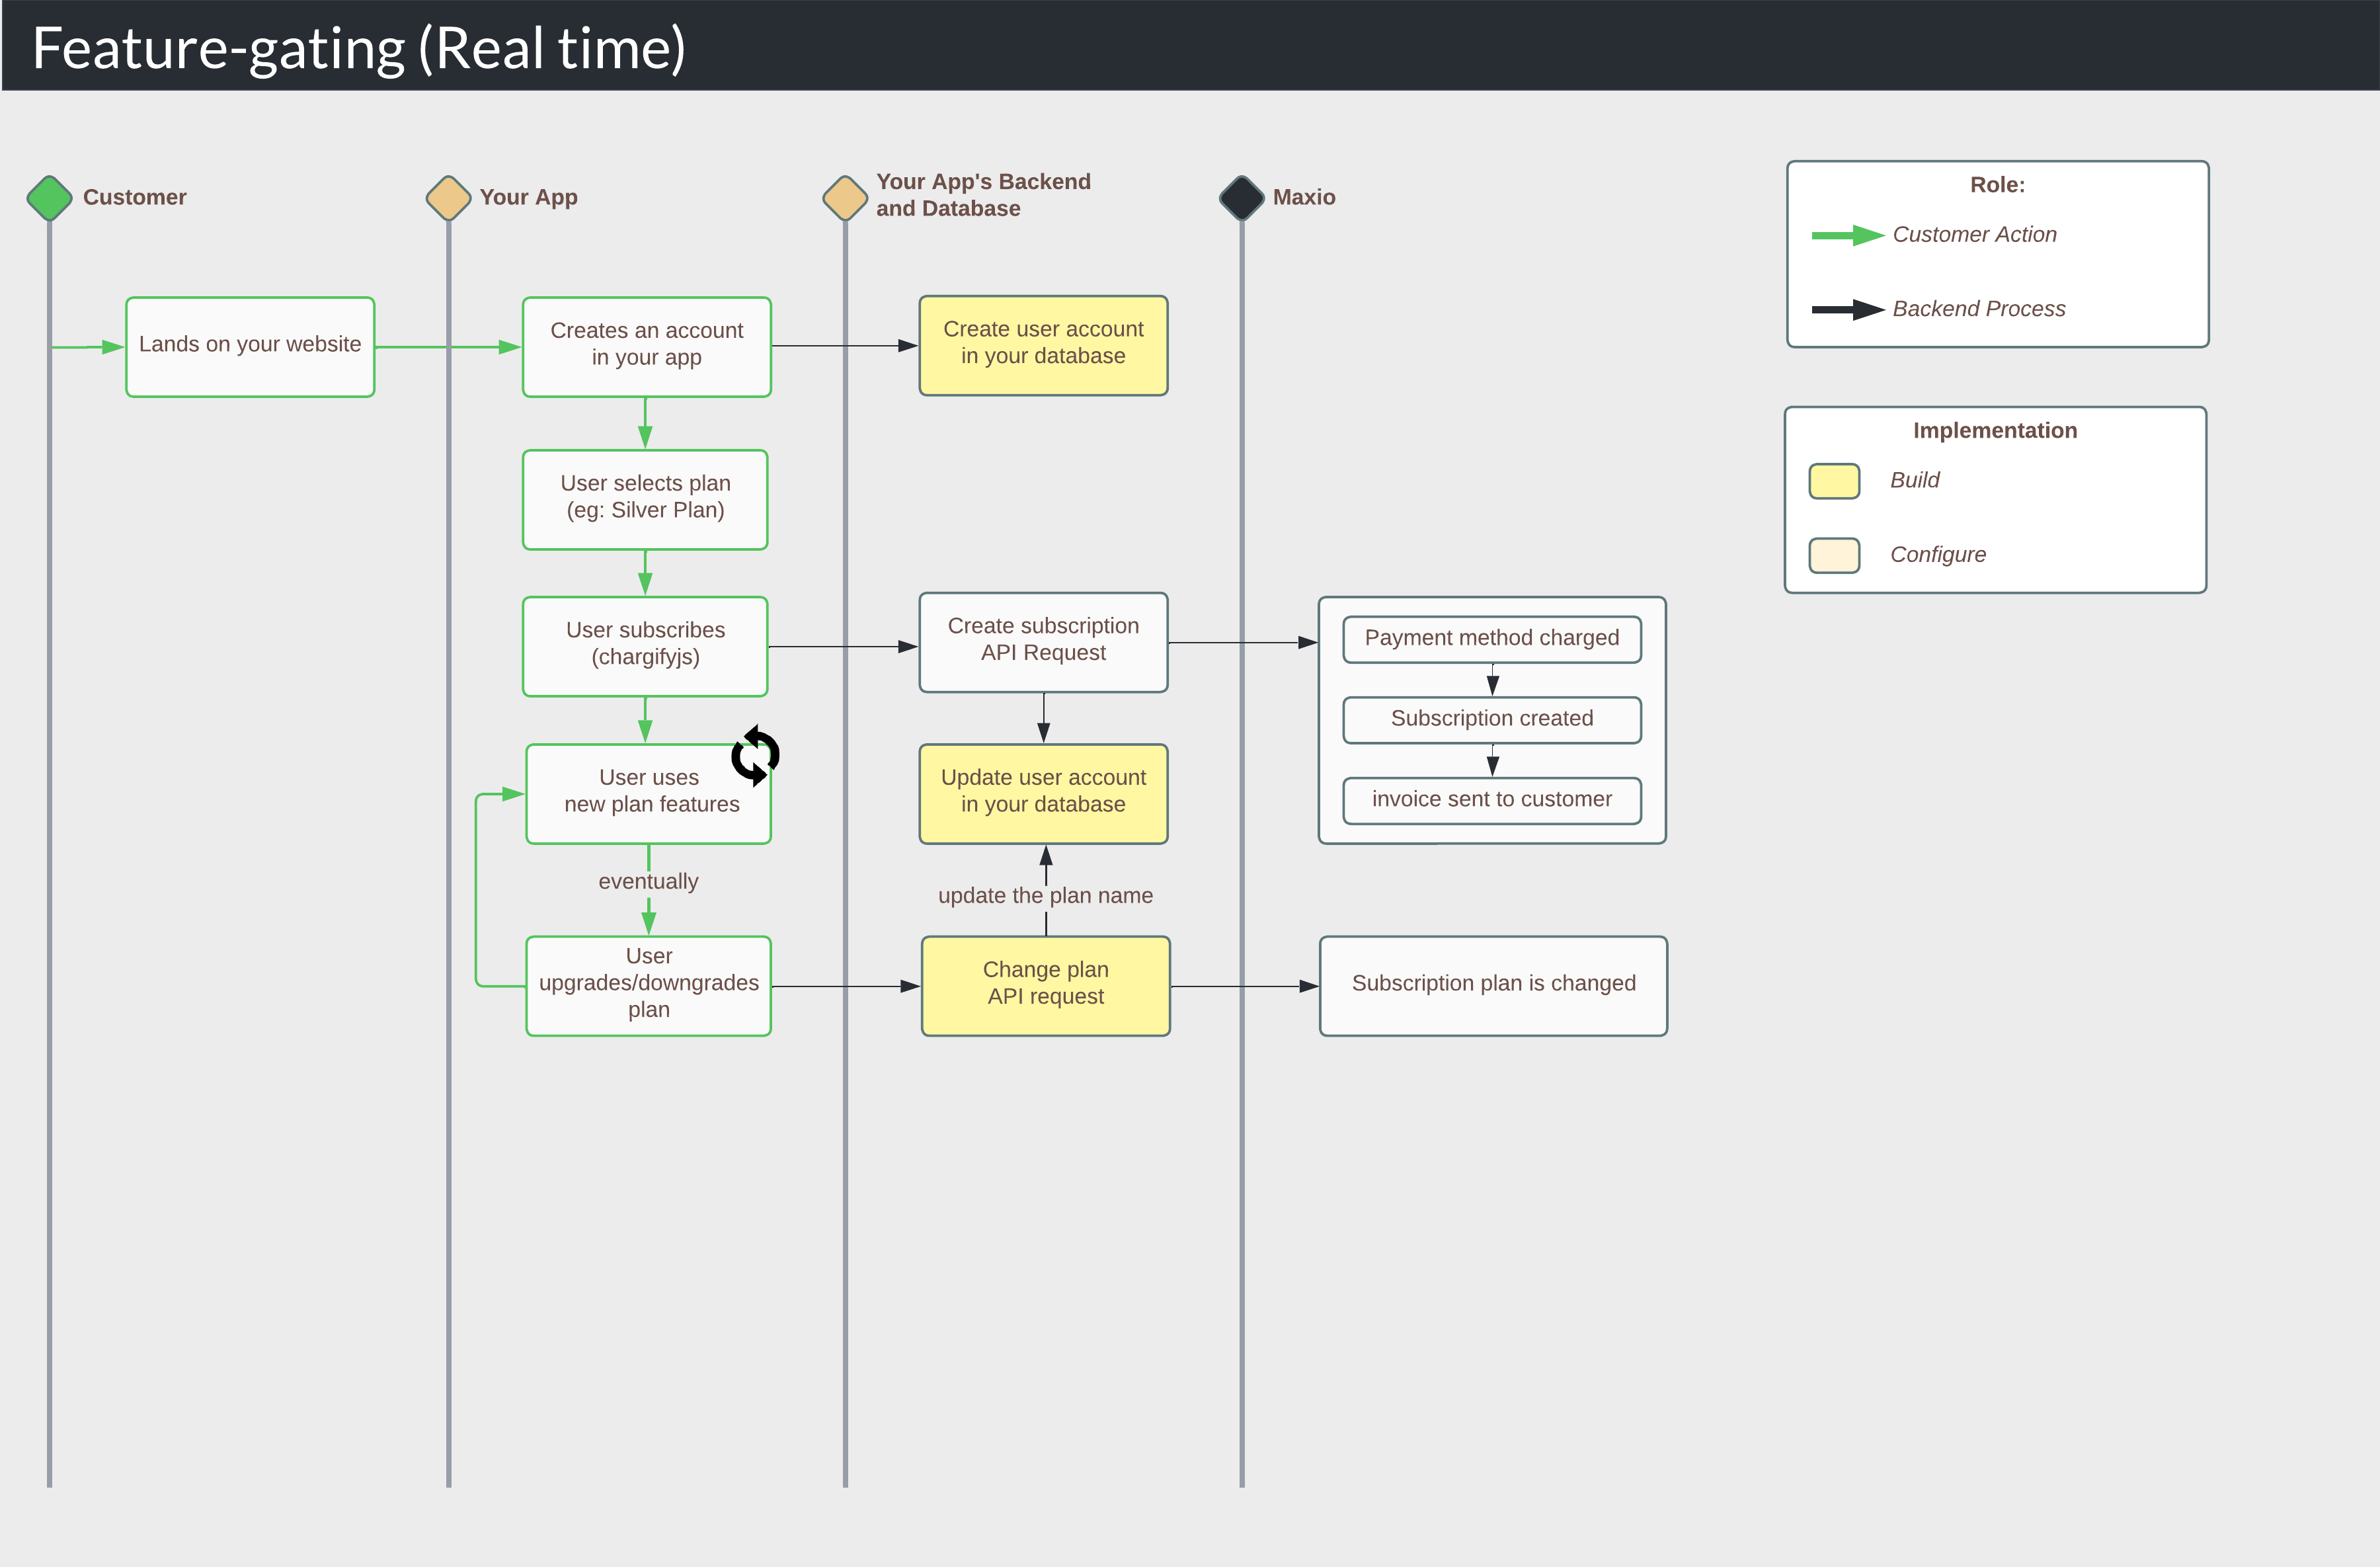
Task: Click the dark Maxio diamond marker
Action: (x=1242, y=198)
